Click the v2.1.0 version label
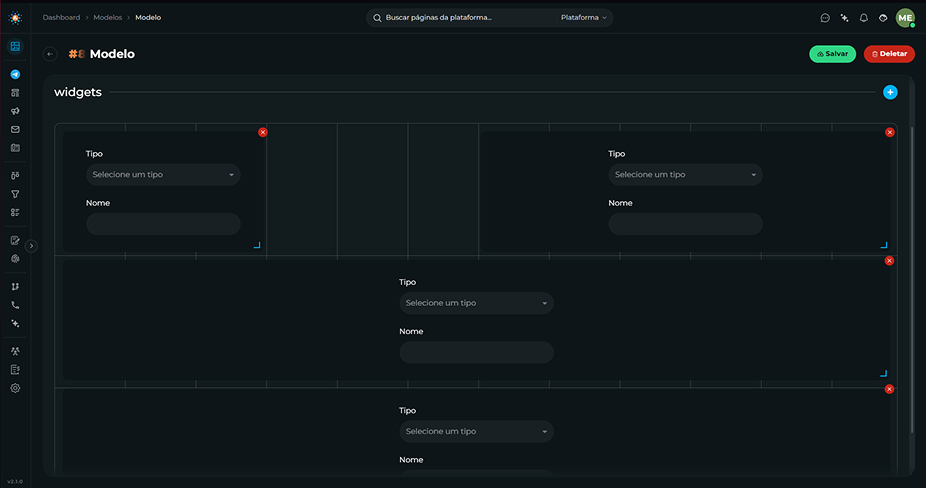 click(x=15, y=482)
